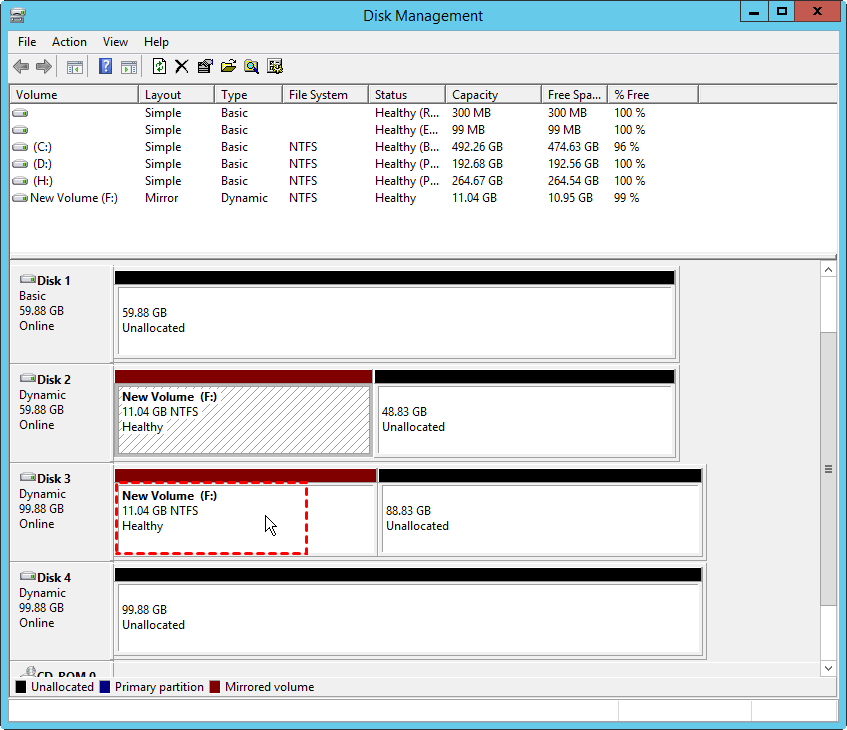Click the view Settings toolbar icon
This screenshot has width=847, height=730.
275,66
